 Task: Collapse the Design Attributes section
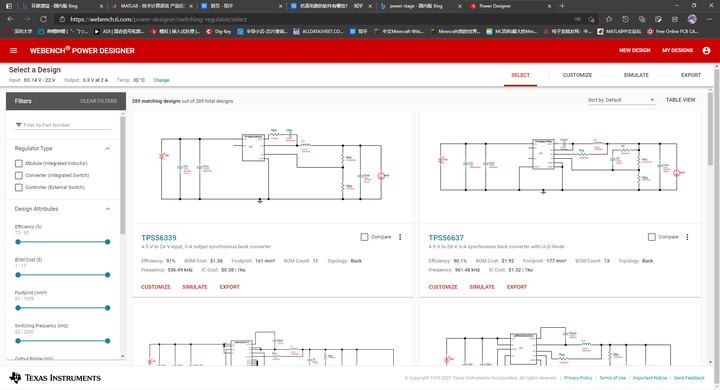pos(107,209)
